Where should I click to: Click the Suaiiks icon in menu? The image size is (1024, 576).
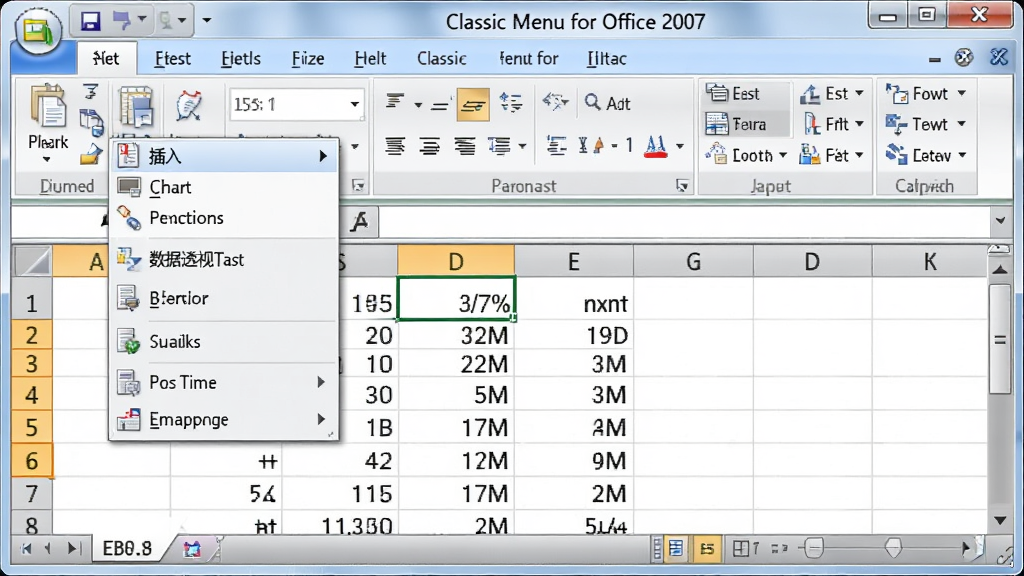coord(129,341)
